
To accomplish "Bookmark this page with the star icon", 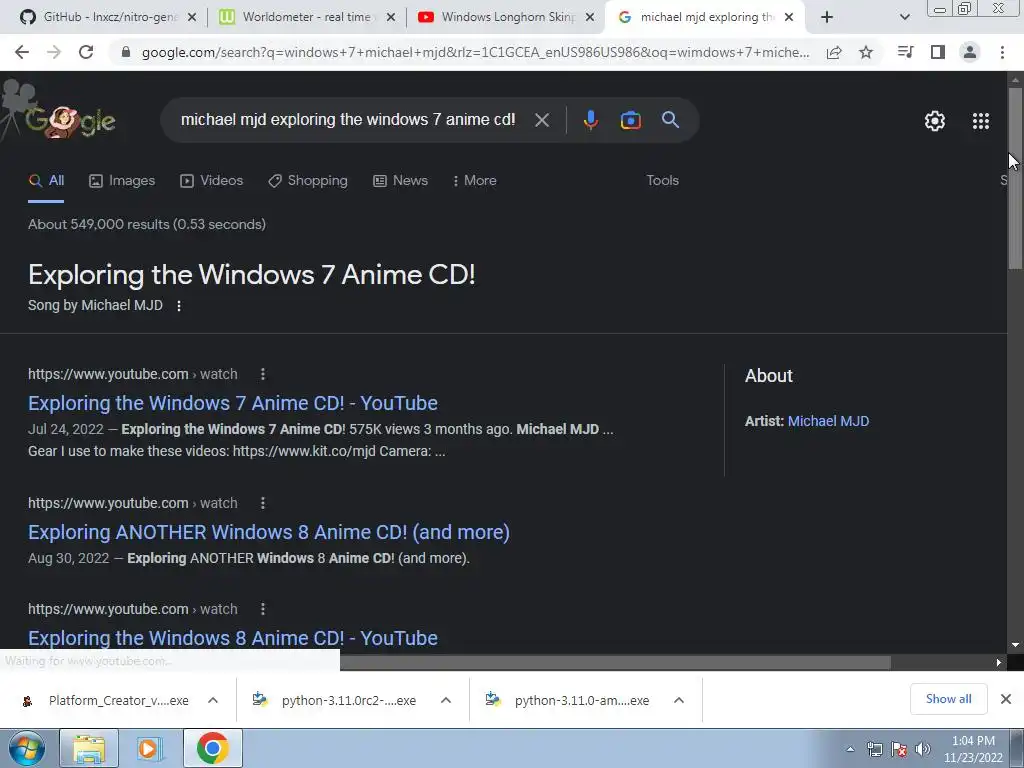I will pos(866,52).
